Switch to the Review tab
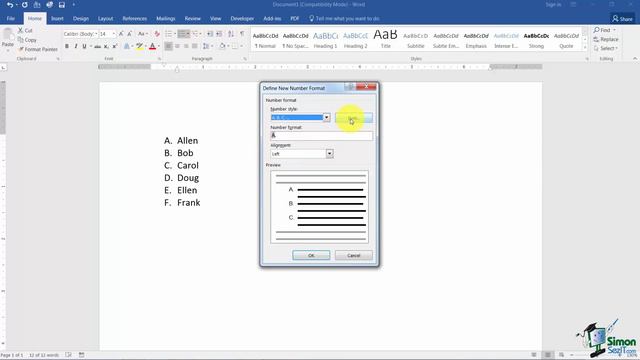Screen dimensions: 640x360 (193, 18)
